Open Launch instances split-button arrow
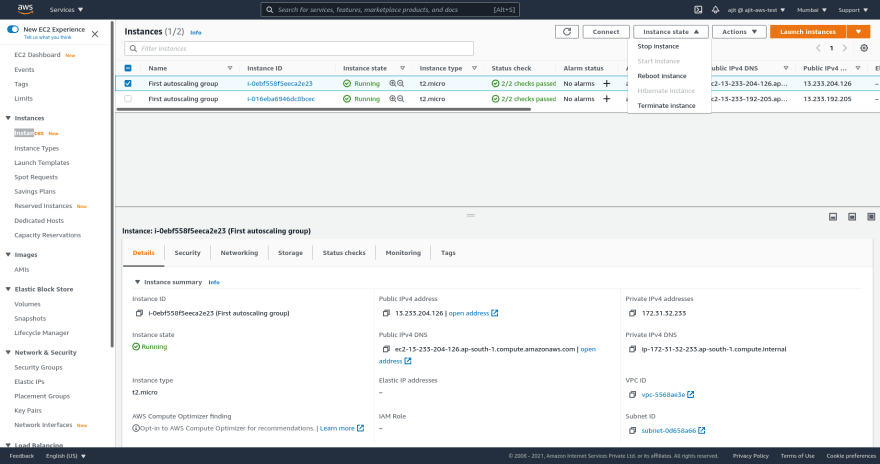This screenshot has width=880, height=464. pos(858,32)
